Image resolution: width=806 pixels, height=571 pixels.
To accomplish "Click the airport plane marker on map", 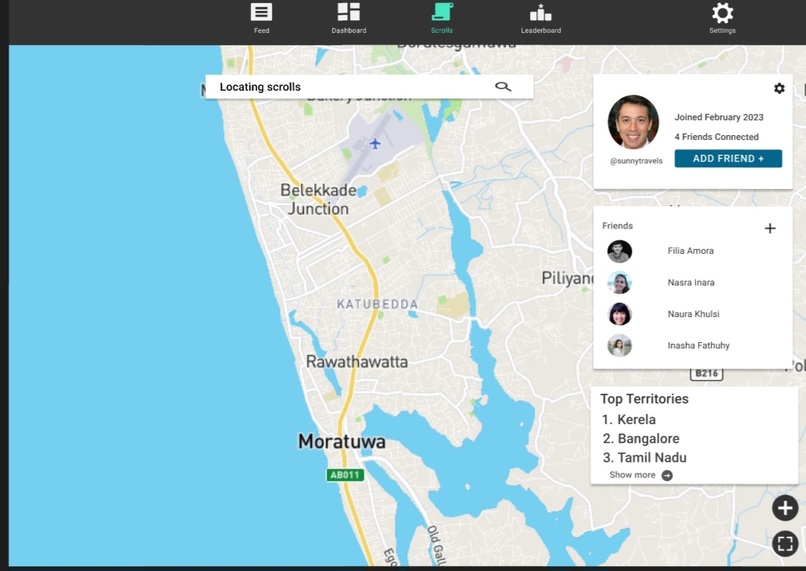I will [x=375, y=143].
